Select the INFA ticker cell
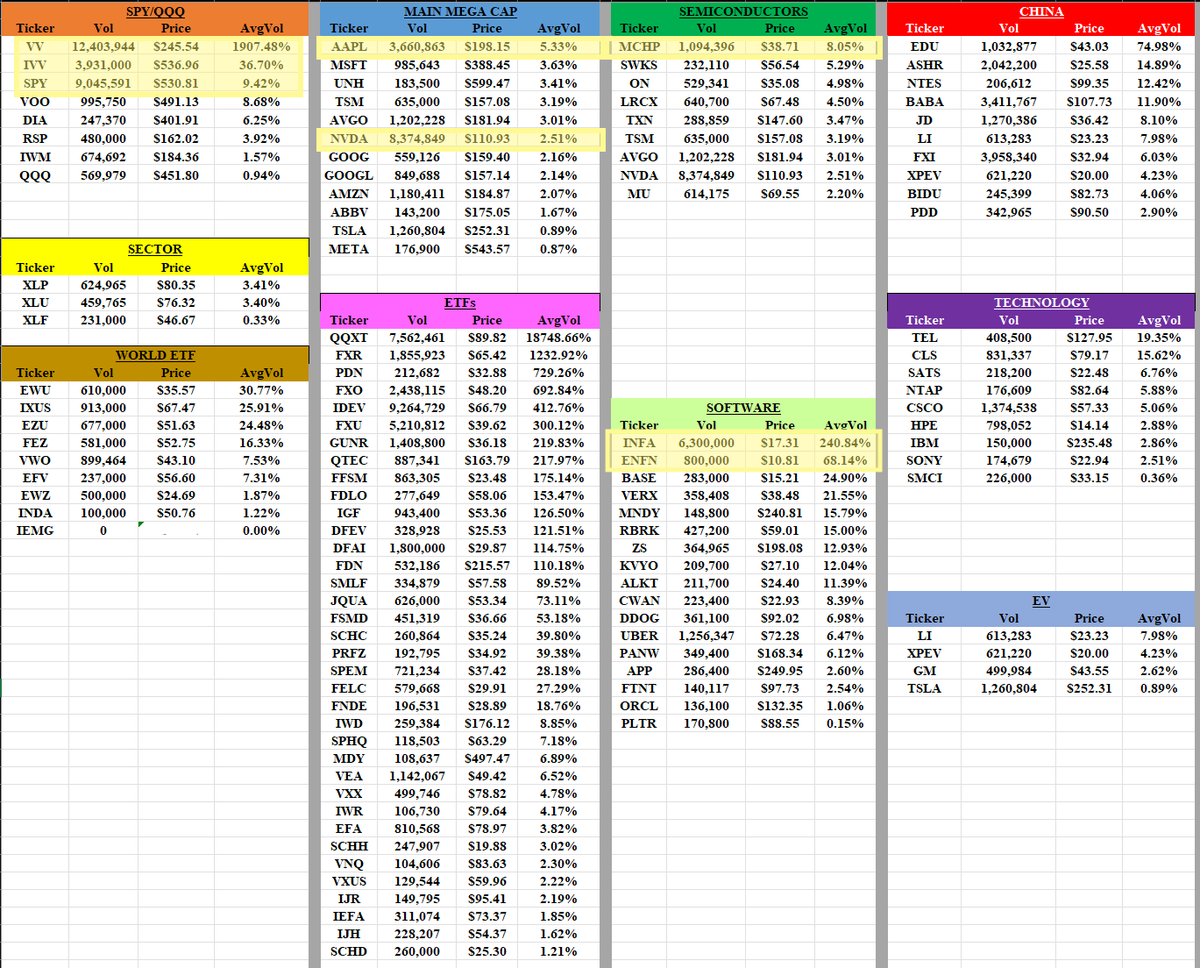 [x=639, y=443]
